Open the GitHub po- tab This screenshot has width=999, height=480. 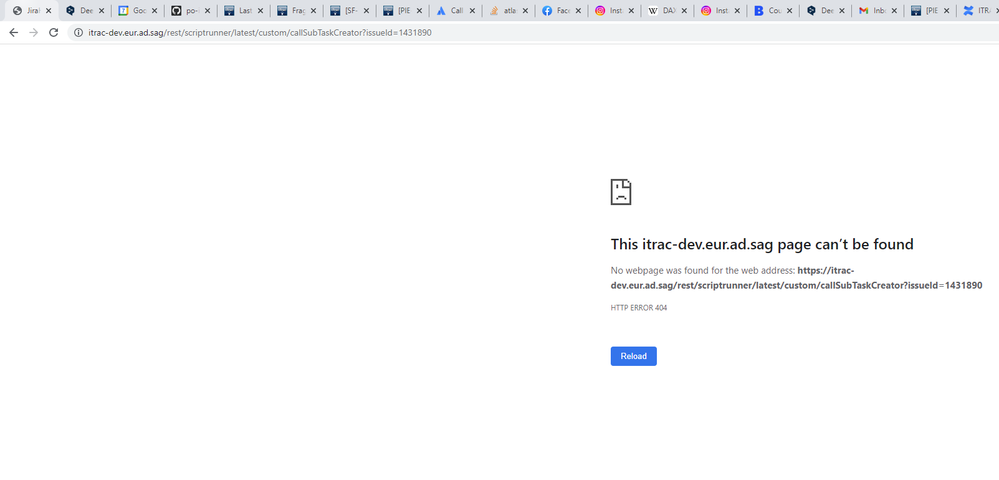click(189, 11)
